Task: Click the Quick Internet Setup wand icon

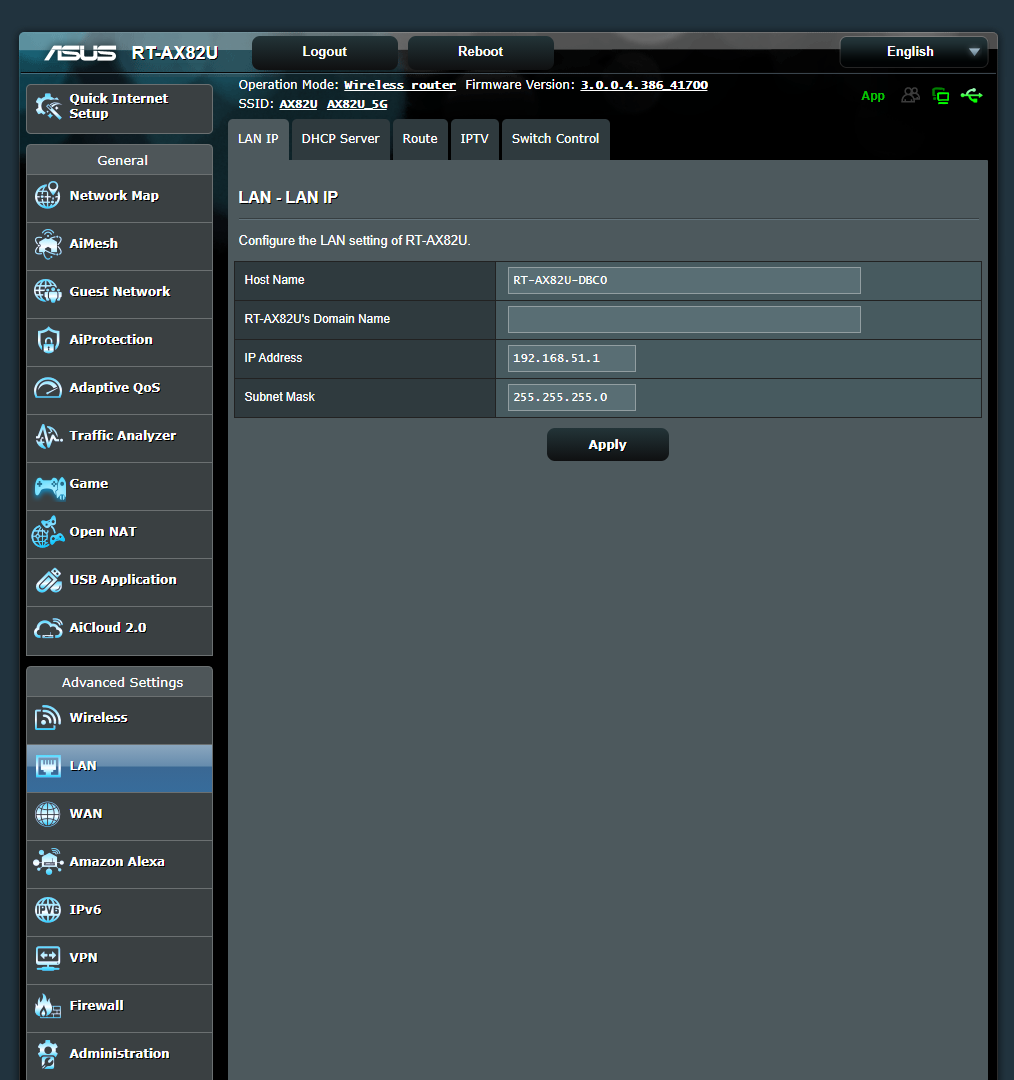Action: click(48, 106)
